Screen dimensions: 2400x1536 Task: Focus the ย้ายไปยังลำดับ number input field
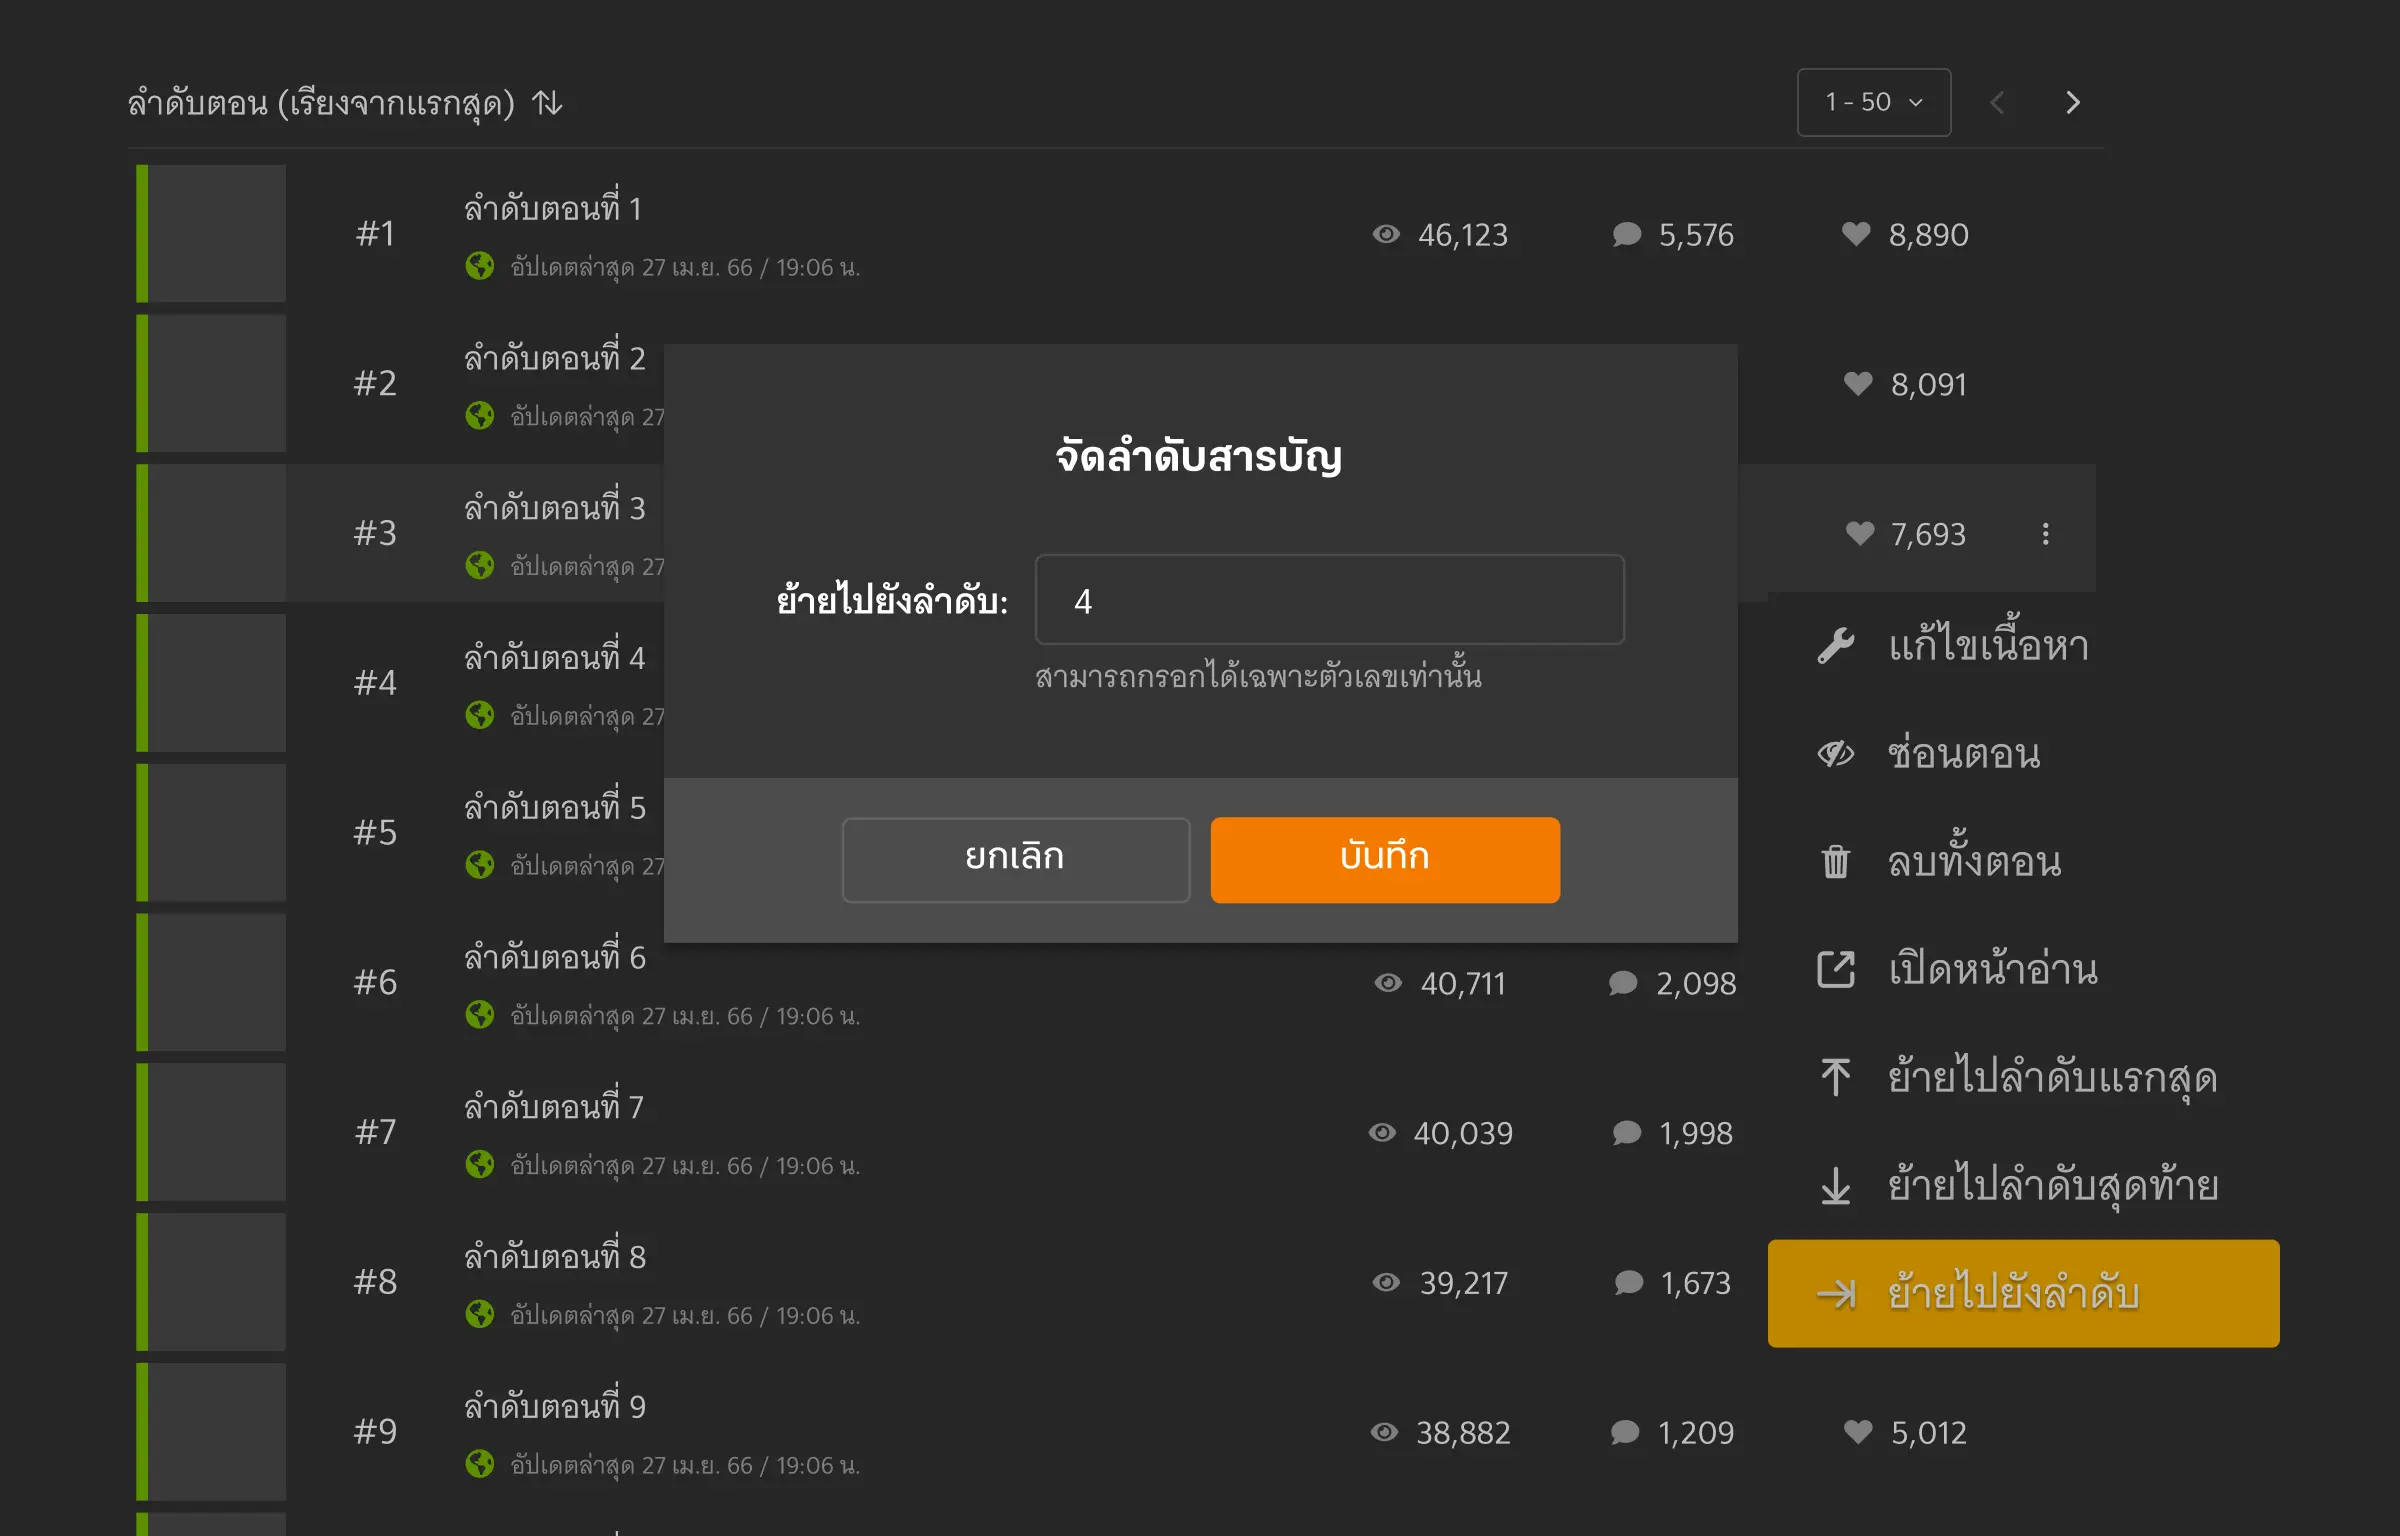click(1329, 599)
